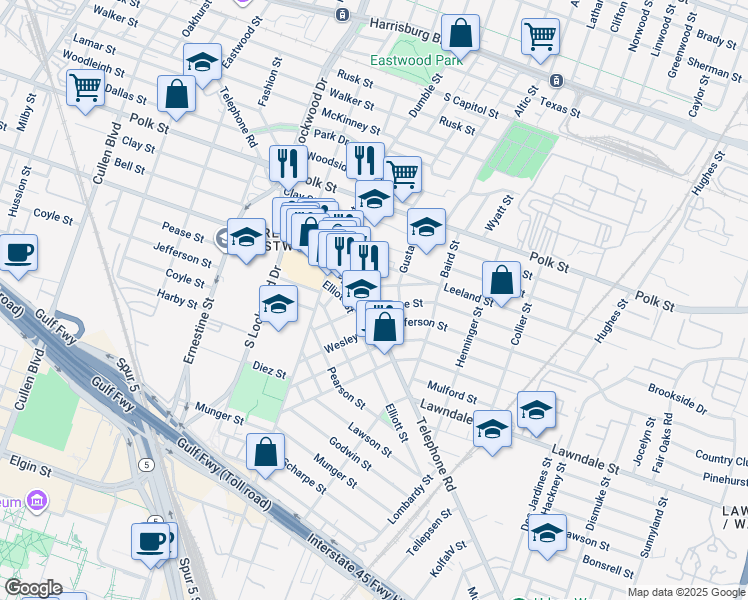
Task: Open the shopping bag marker in the central cluster
Action: click(310, 232)
